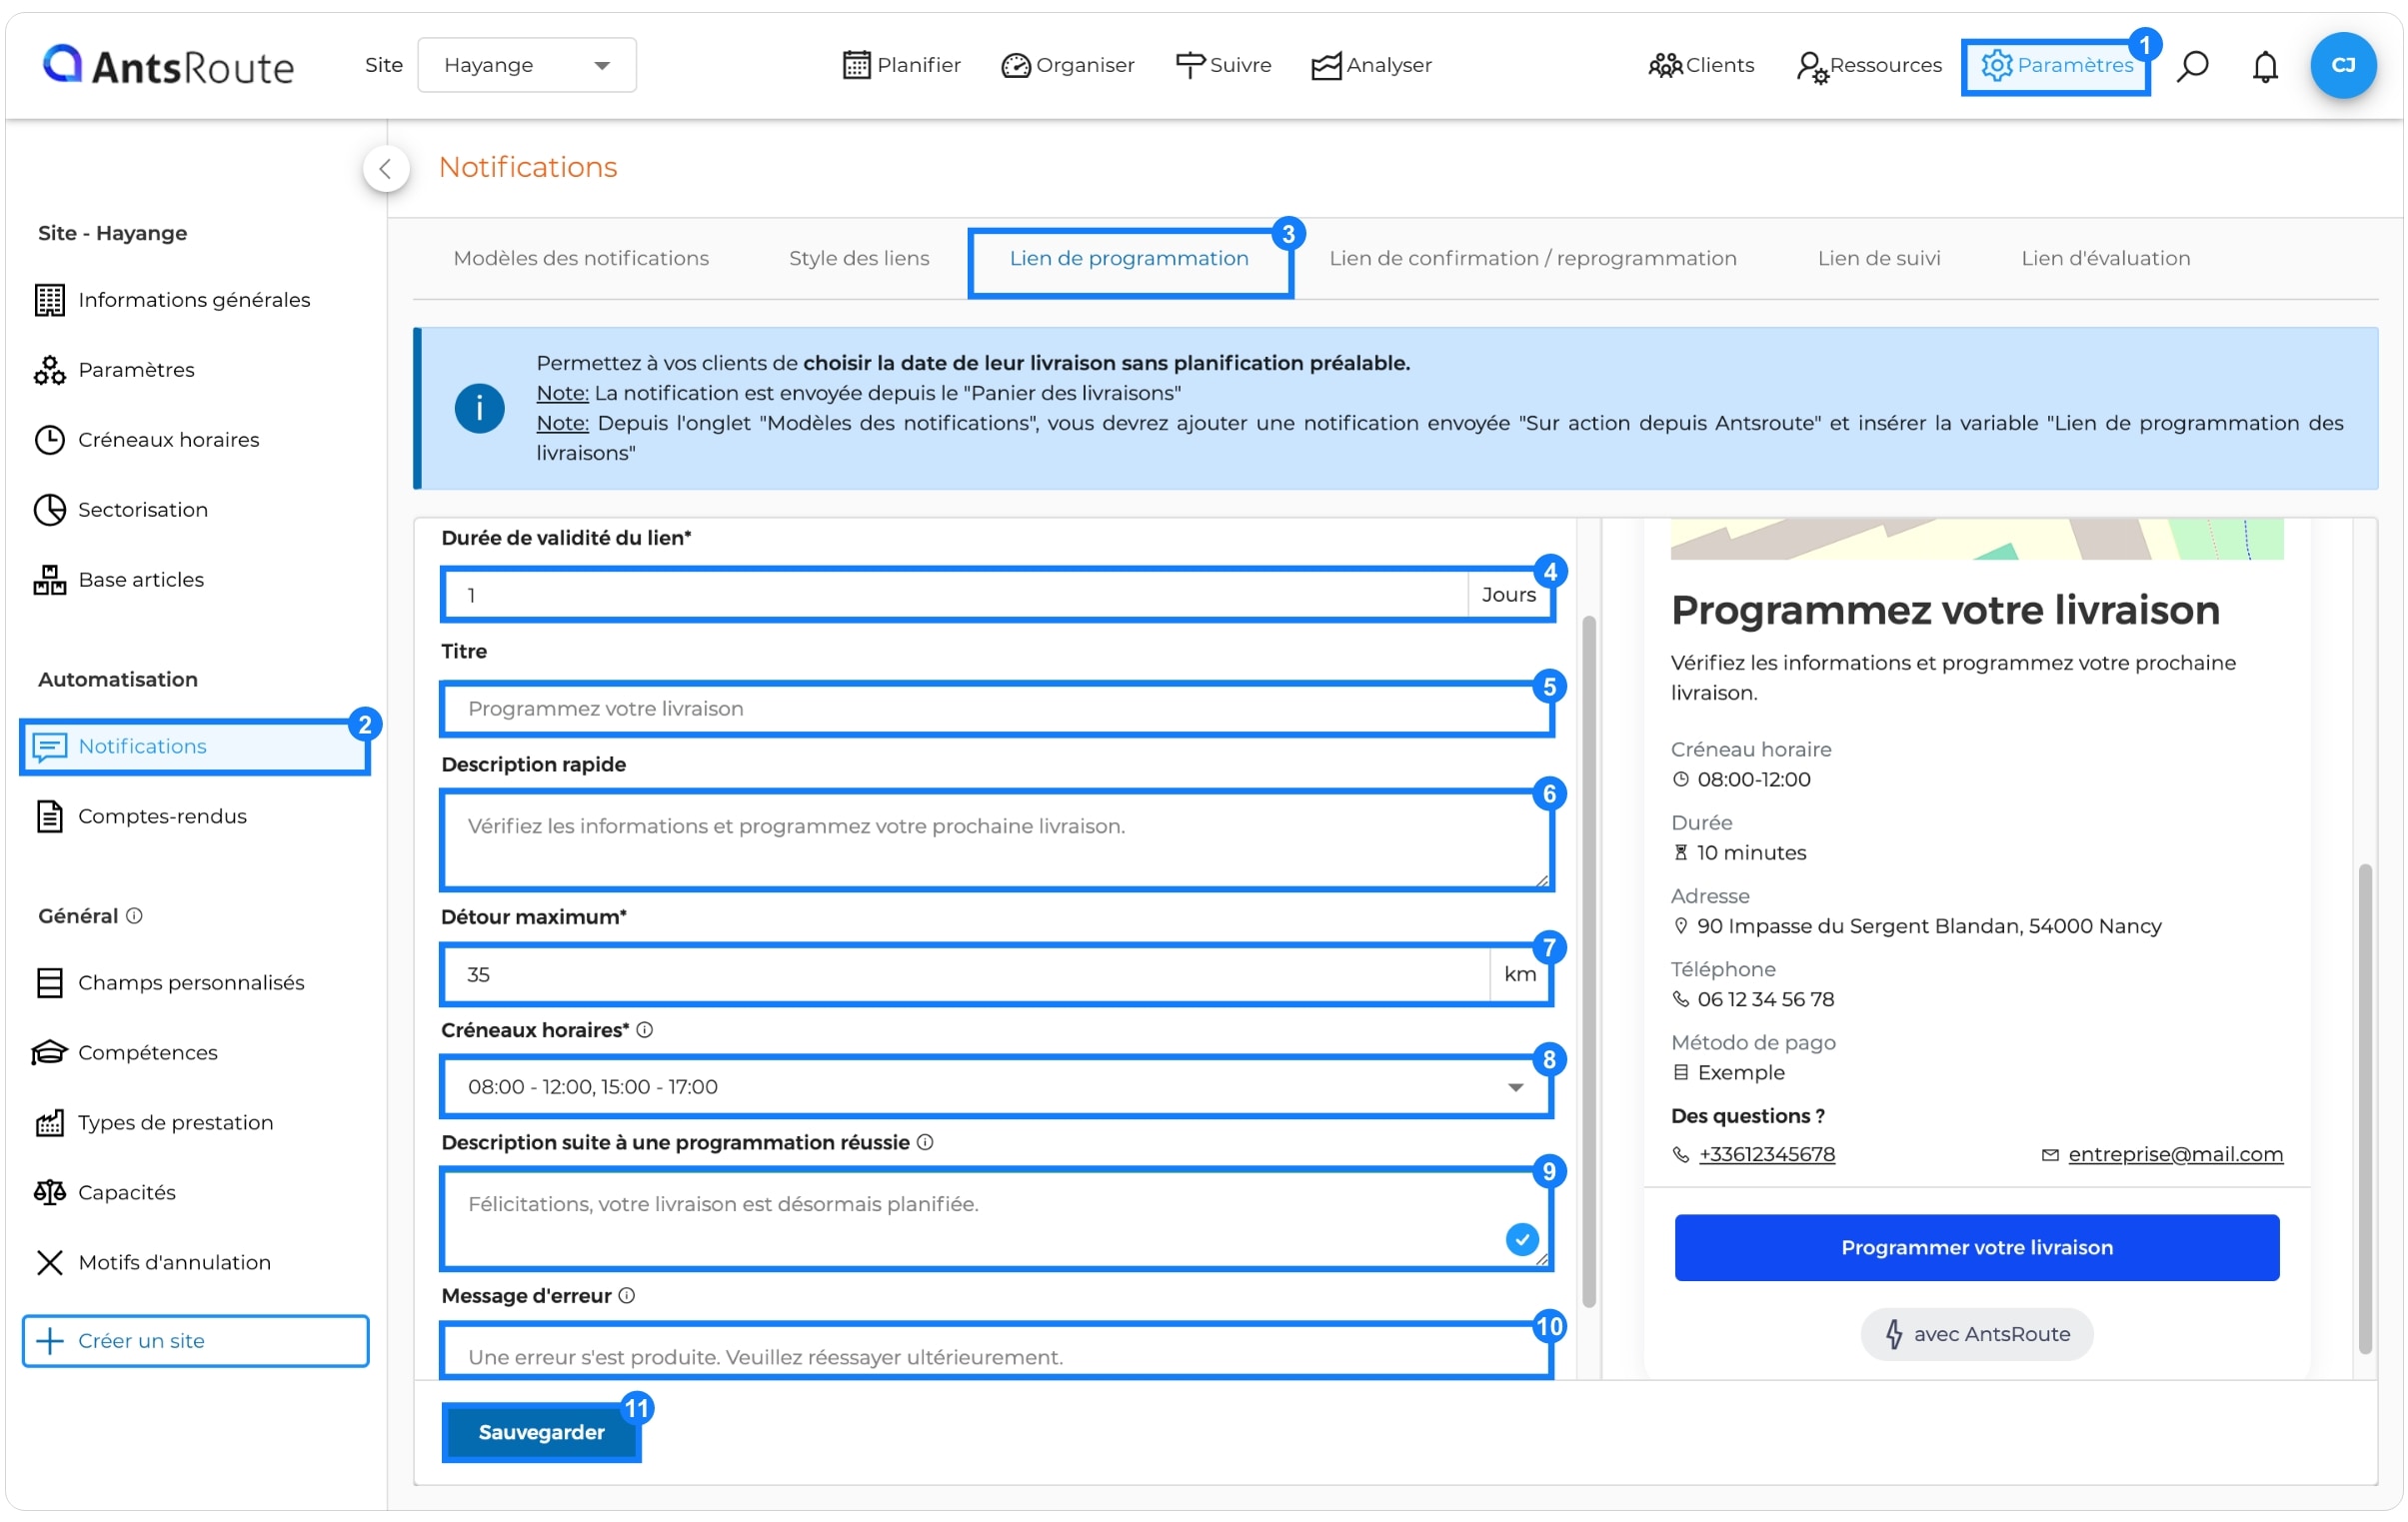Open Comptes-rendus in sidebar
2408x1522 pixels.
pos(140,816)
